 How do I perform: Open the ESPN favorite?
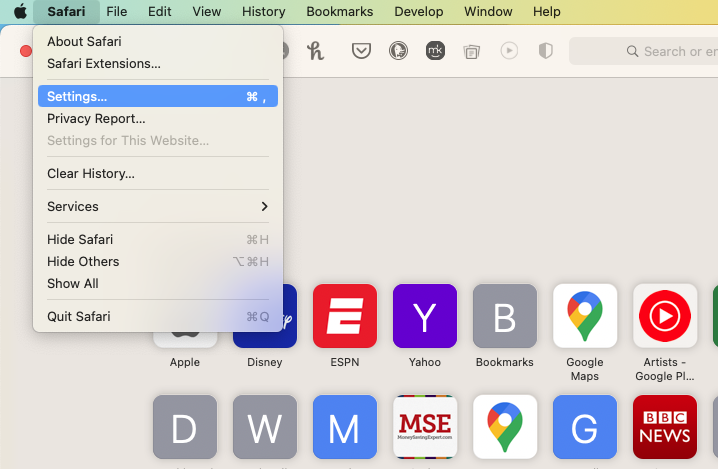click(x=345, y=316)
